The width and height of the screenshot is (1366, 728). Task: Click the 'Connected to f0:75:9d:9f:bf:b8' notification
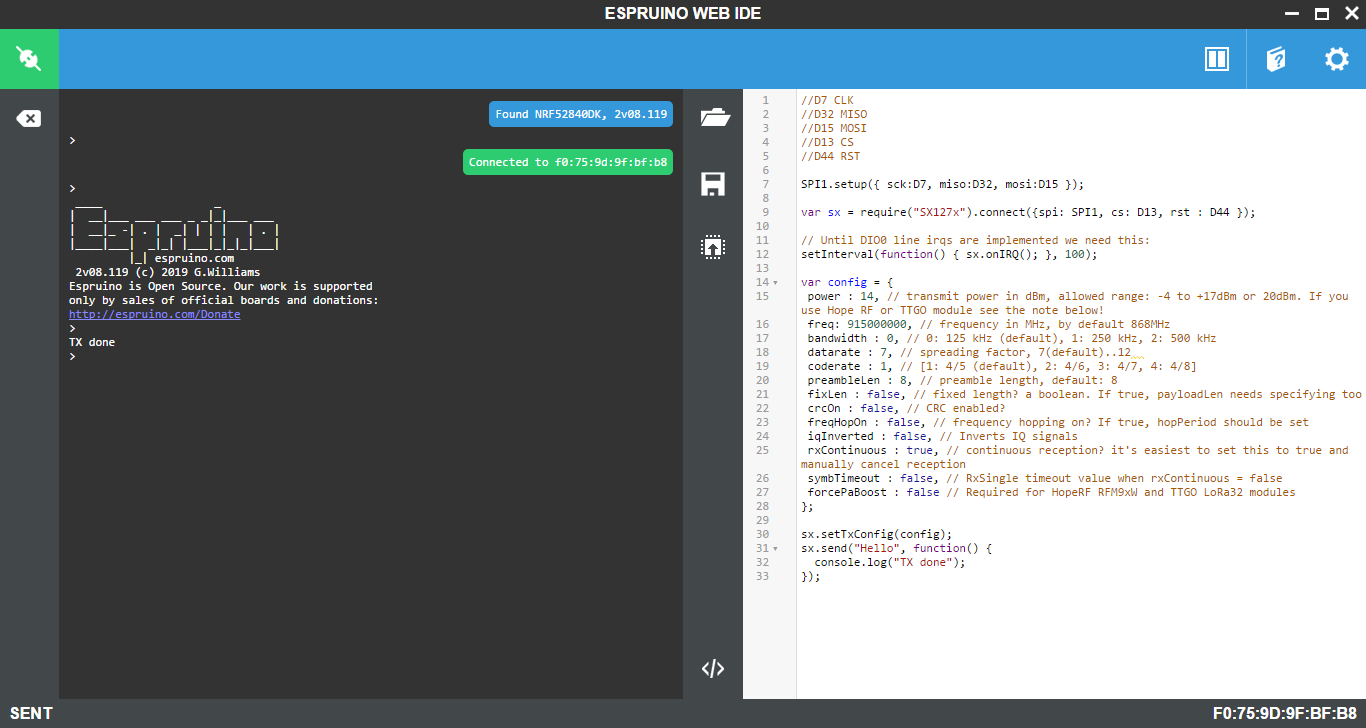568,162
